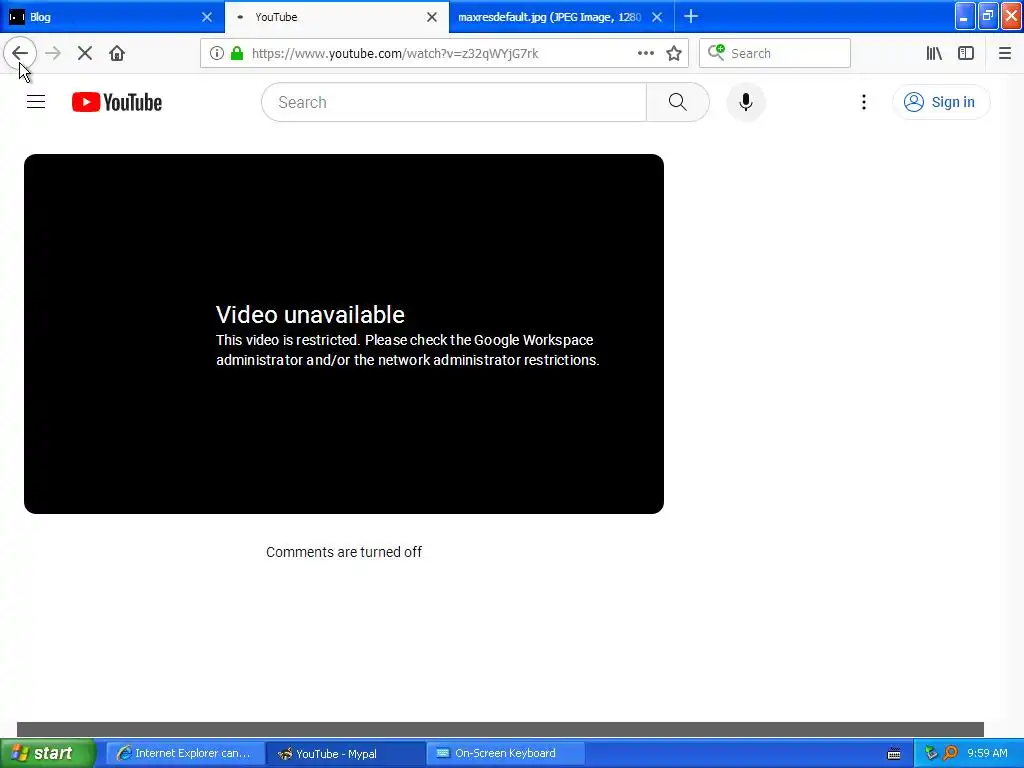Open the Library bookshelf icon

coord(934,53)
